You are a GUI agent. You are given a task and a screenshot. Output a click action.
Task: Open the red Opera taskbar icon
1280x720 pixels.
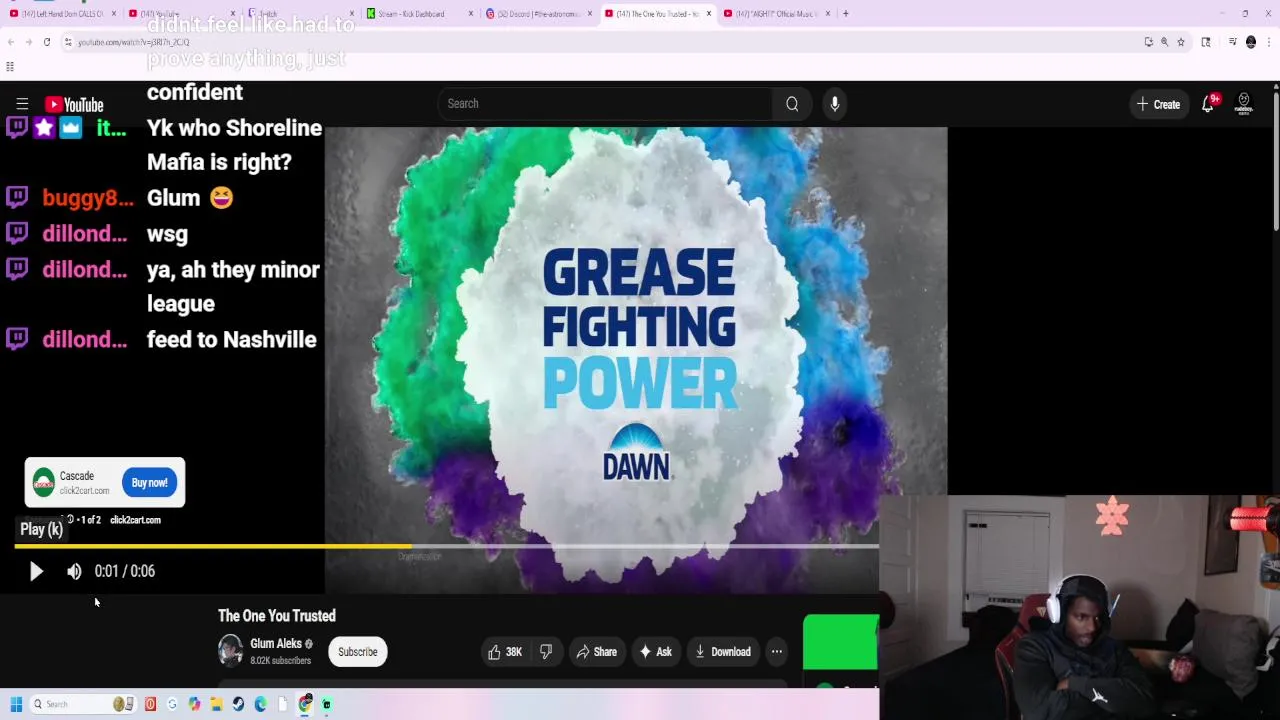(150, 704)
